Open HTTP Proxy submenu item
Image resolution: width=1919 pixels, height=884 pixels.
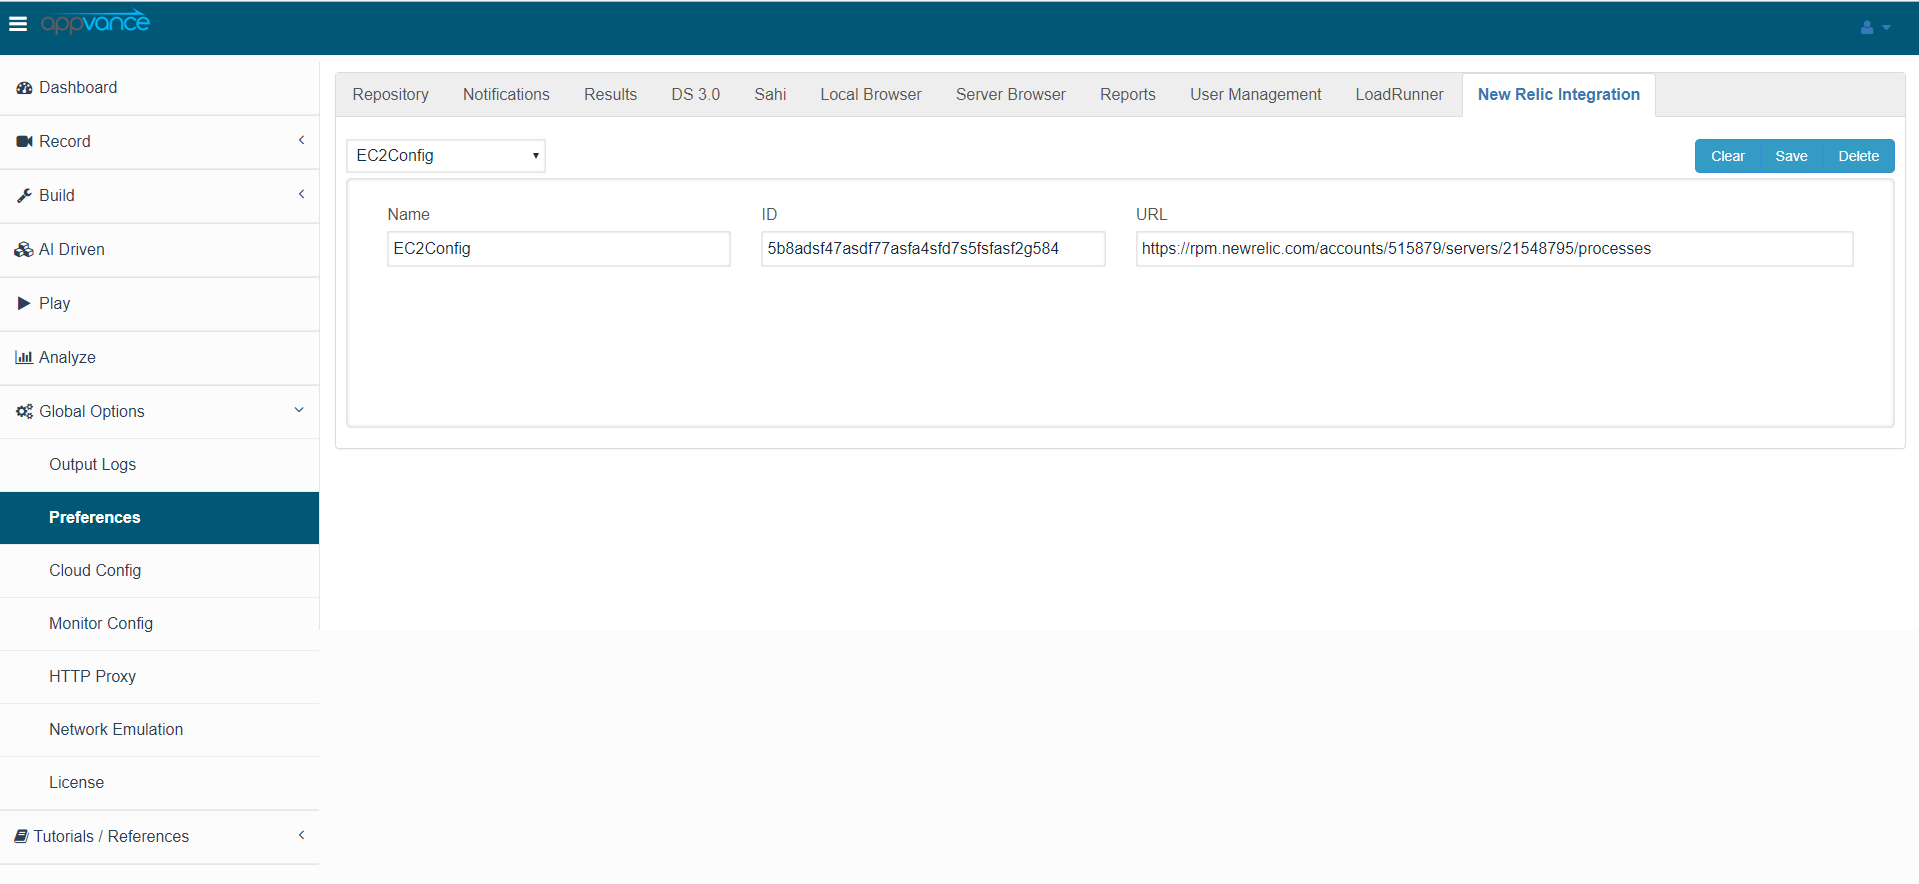tap(160, 677)
